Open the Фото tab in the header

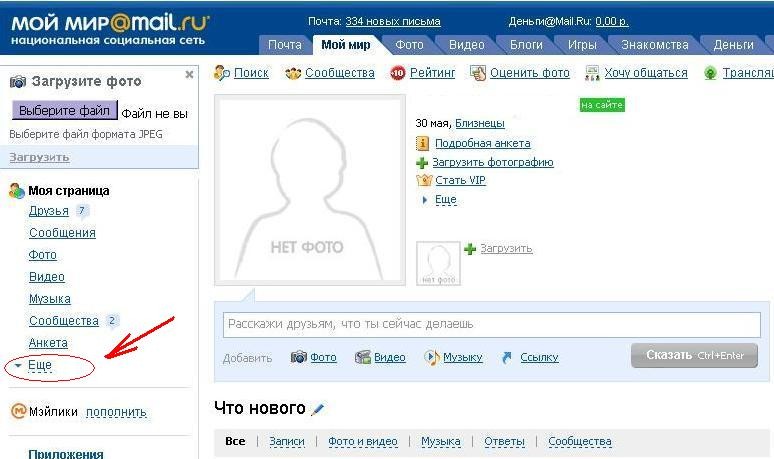click(x=409, y=45)
